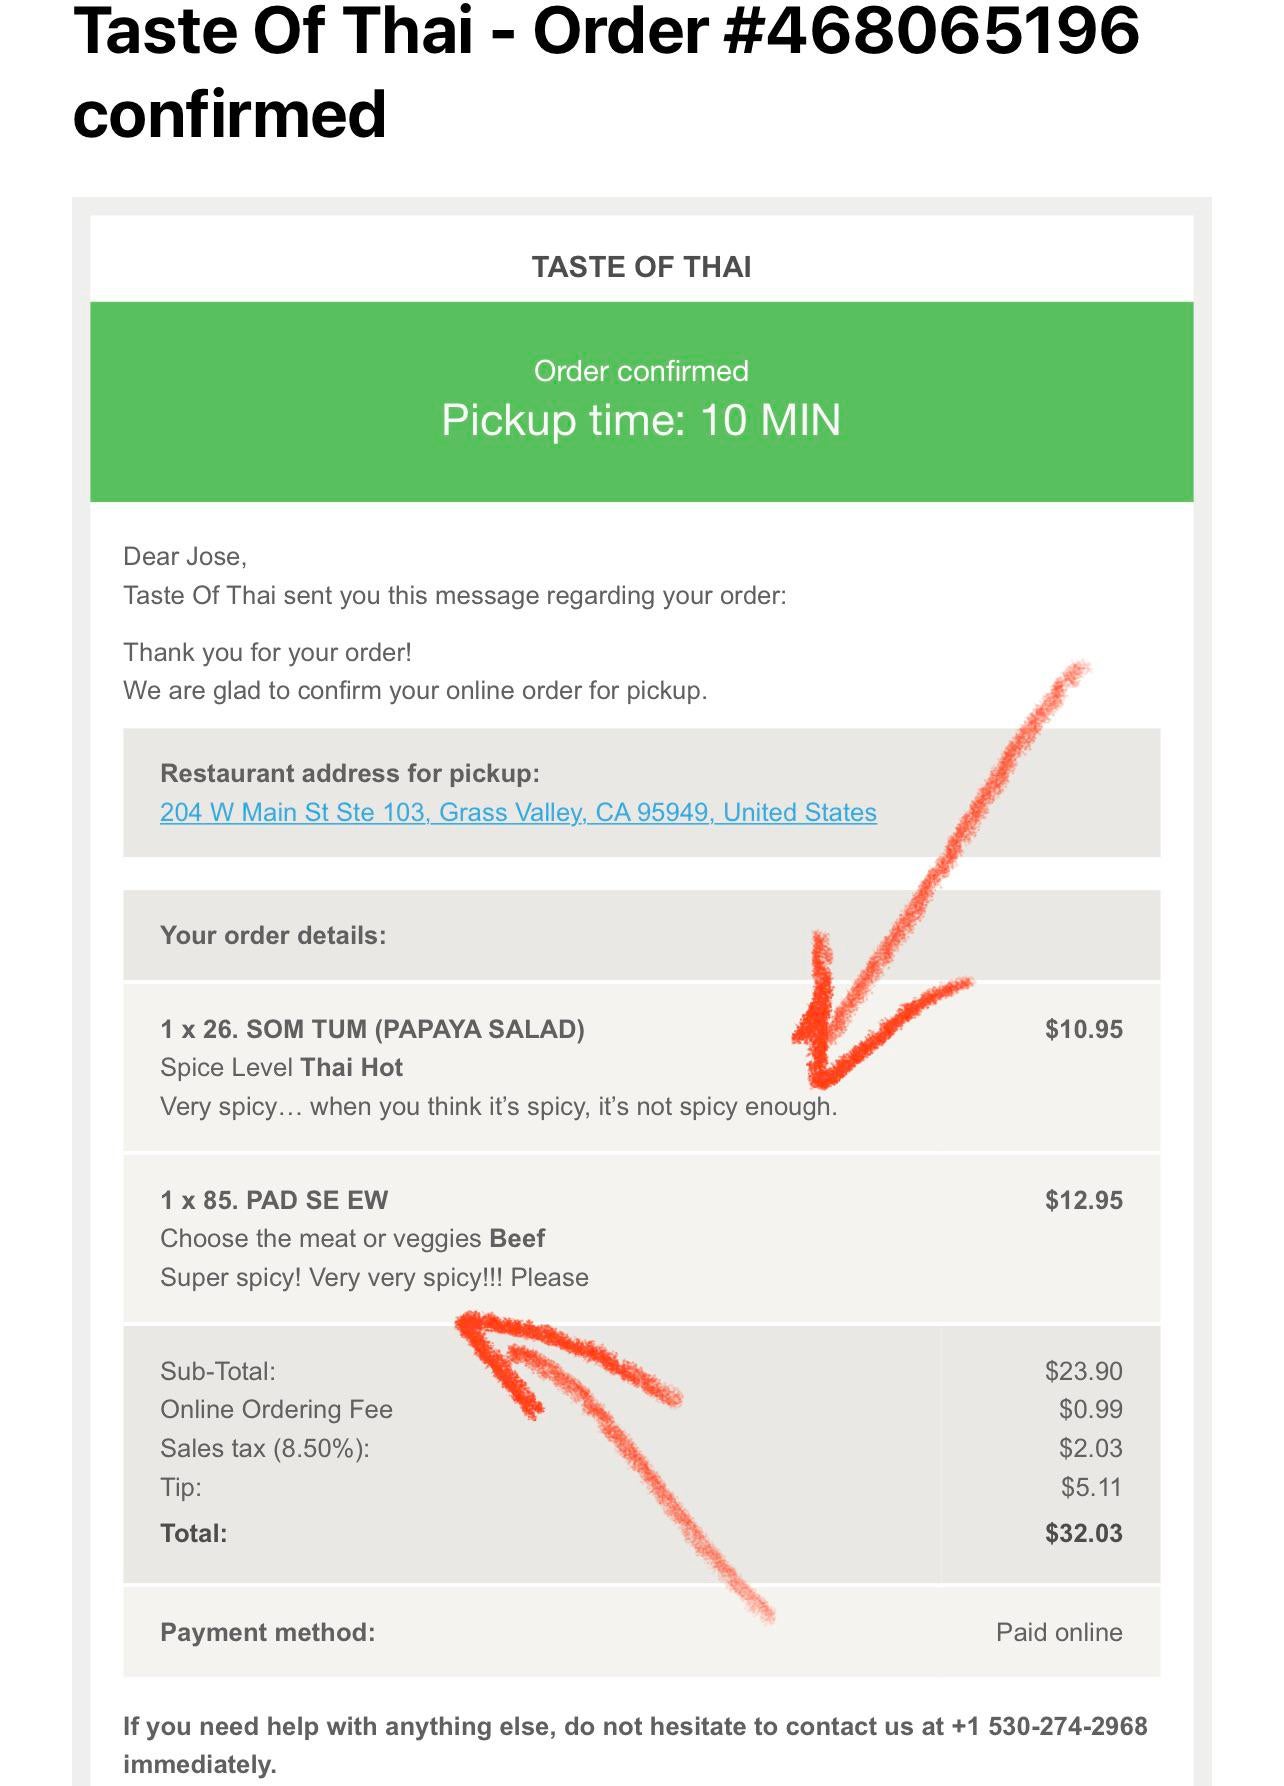Click the $10.95 papaya salad price
1284x1786 pixels.
pos(1083,1029)
